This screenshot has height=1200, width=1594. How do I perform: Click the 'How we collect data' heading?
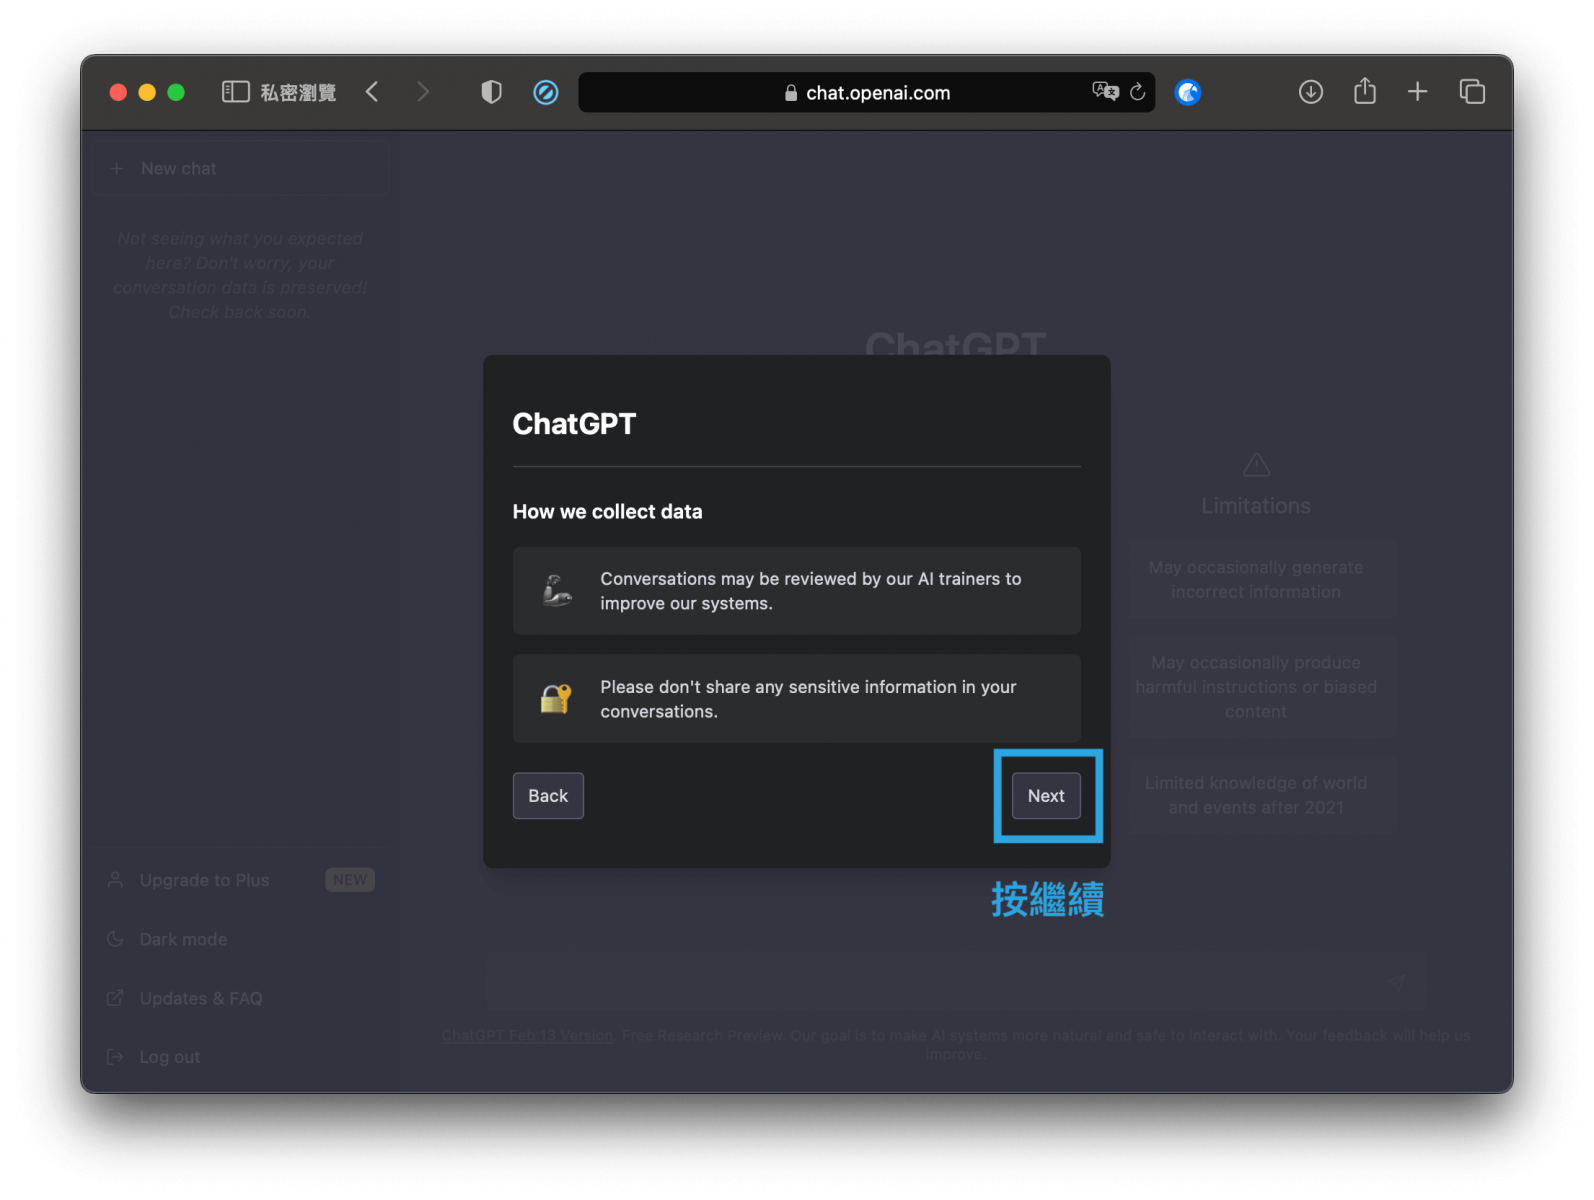607,511
